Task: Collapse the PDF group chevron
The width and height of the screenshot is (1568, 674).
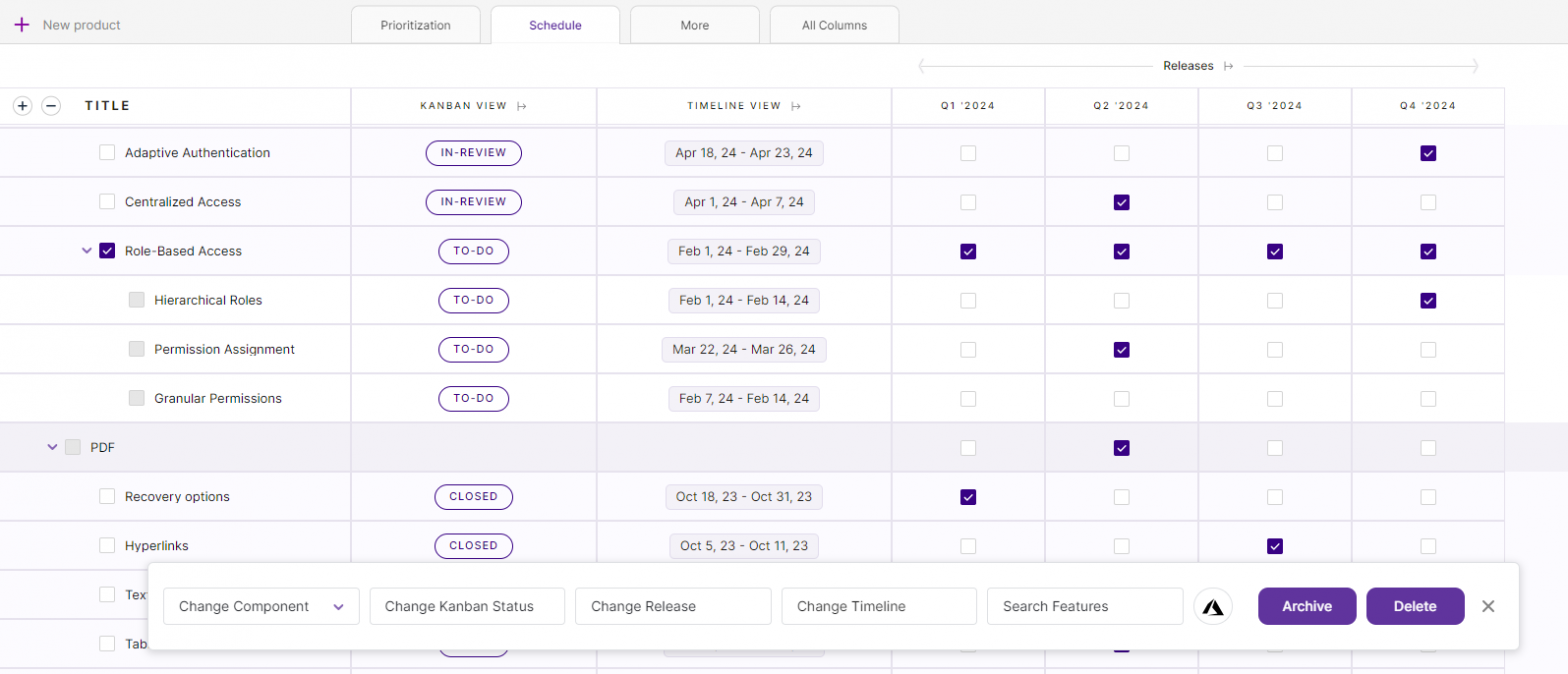Action: pyautogui.click(x=53, y=448)
